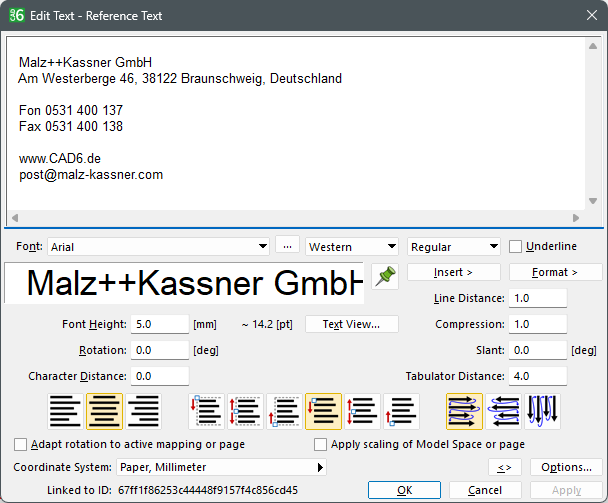608x503 pixels.
Task: Click the 'Am Westerberge 46' address line
Action: (180, 78)
